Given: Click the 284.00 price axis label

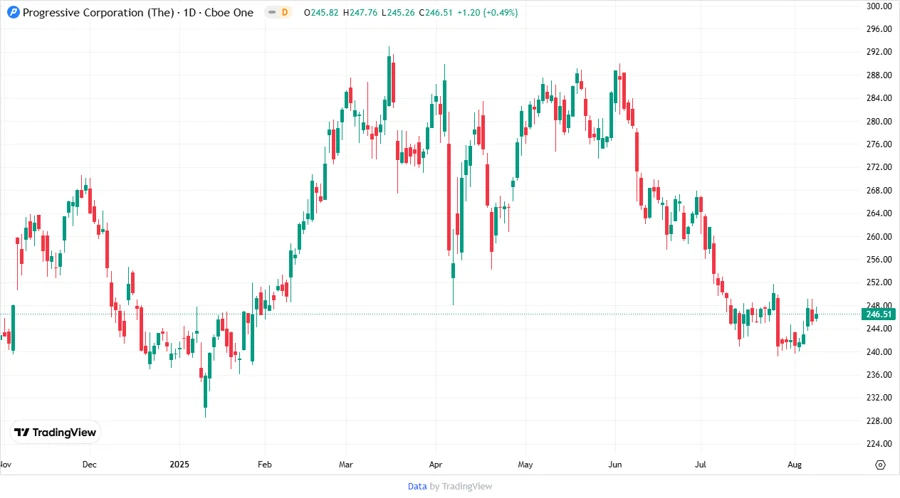Looking at the screenshot, I should 879,98.
